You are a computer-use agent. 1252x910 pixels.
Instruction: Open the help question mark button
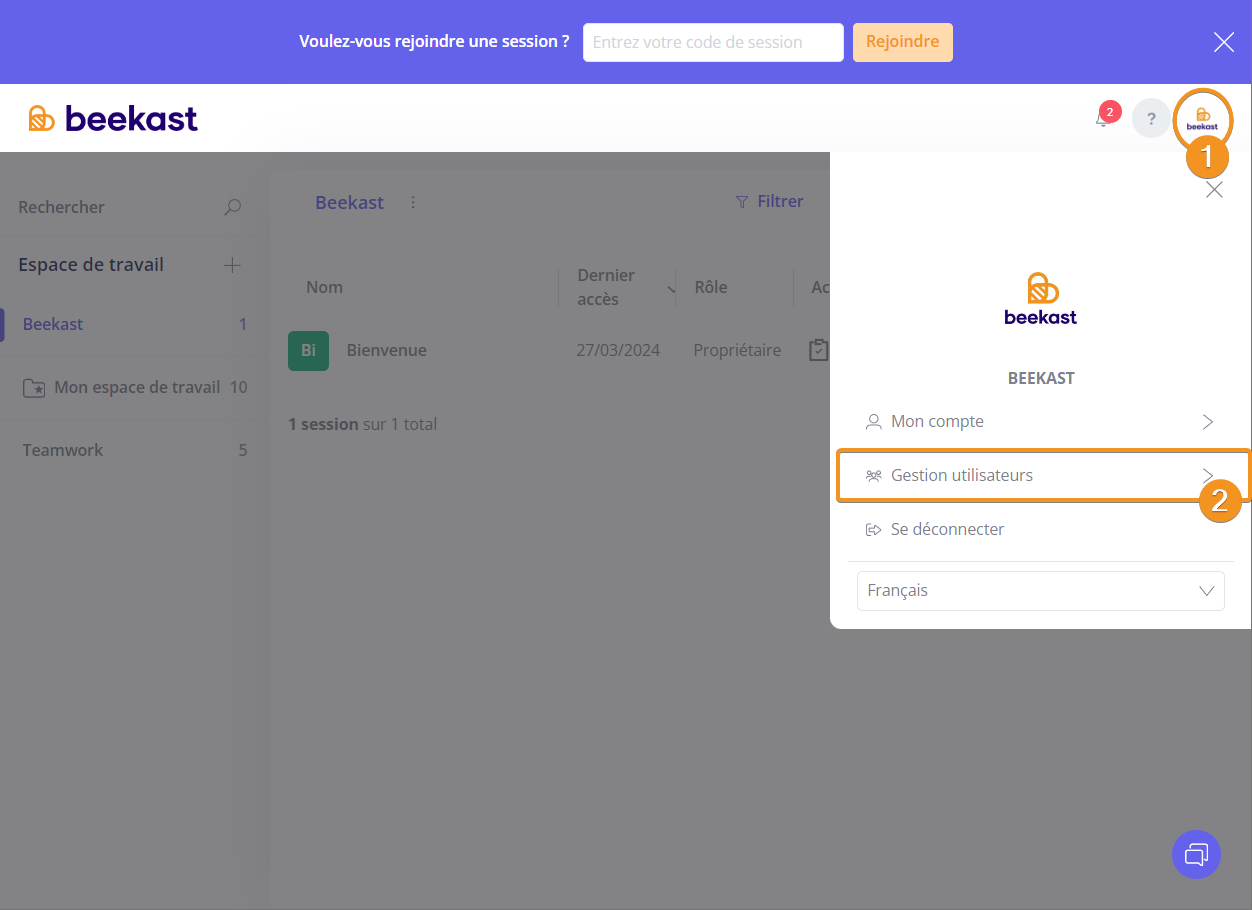coord(1151,118)
